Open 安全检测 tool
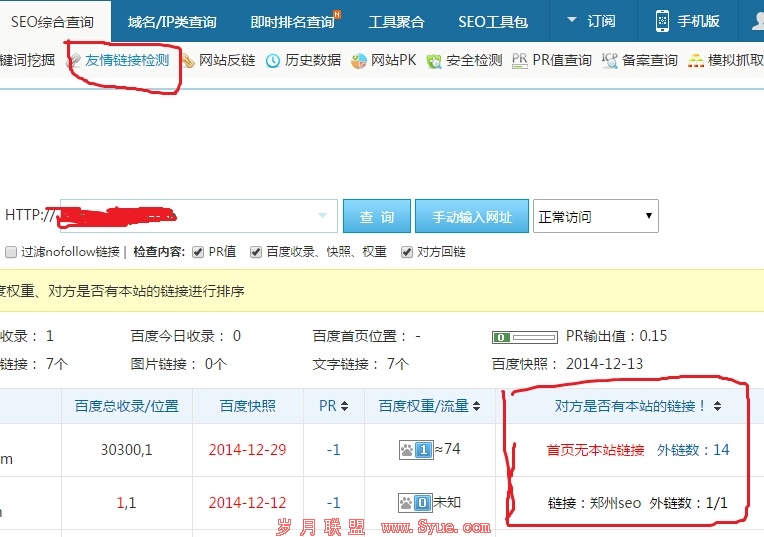The image size is (764, 537). (474, 60)
